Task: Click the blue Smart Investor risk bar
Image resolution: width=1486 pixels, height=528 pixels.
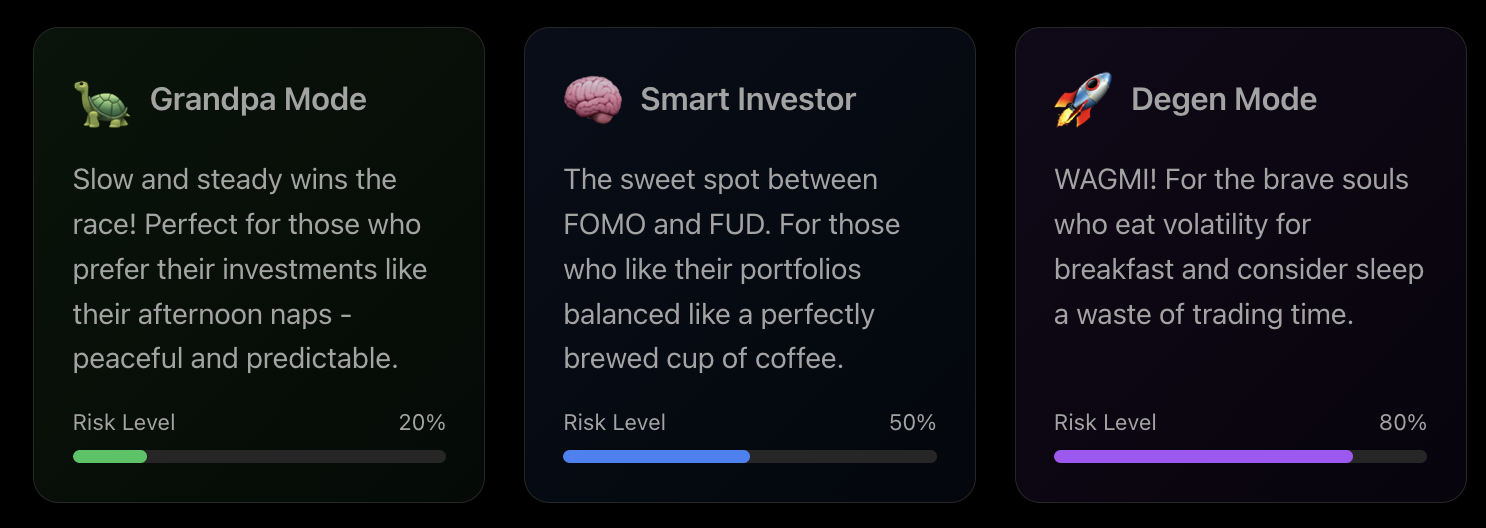Action: tap(656, 456)
